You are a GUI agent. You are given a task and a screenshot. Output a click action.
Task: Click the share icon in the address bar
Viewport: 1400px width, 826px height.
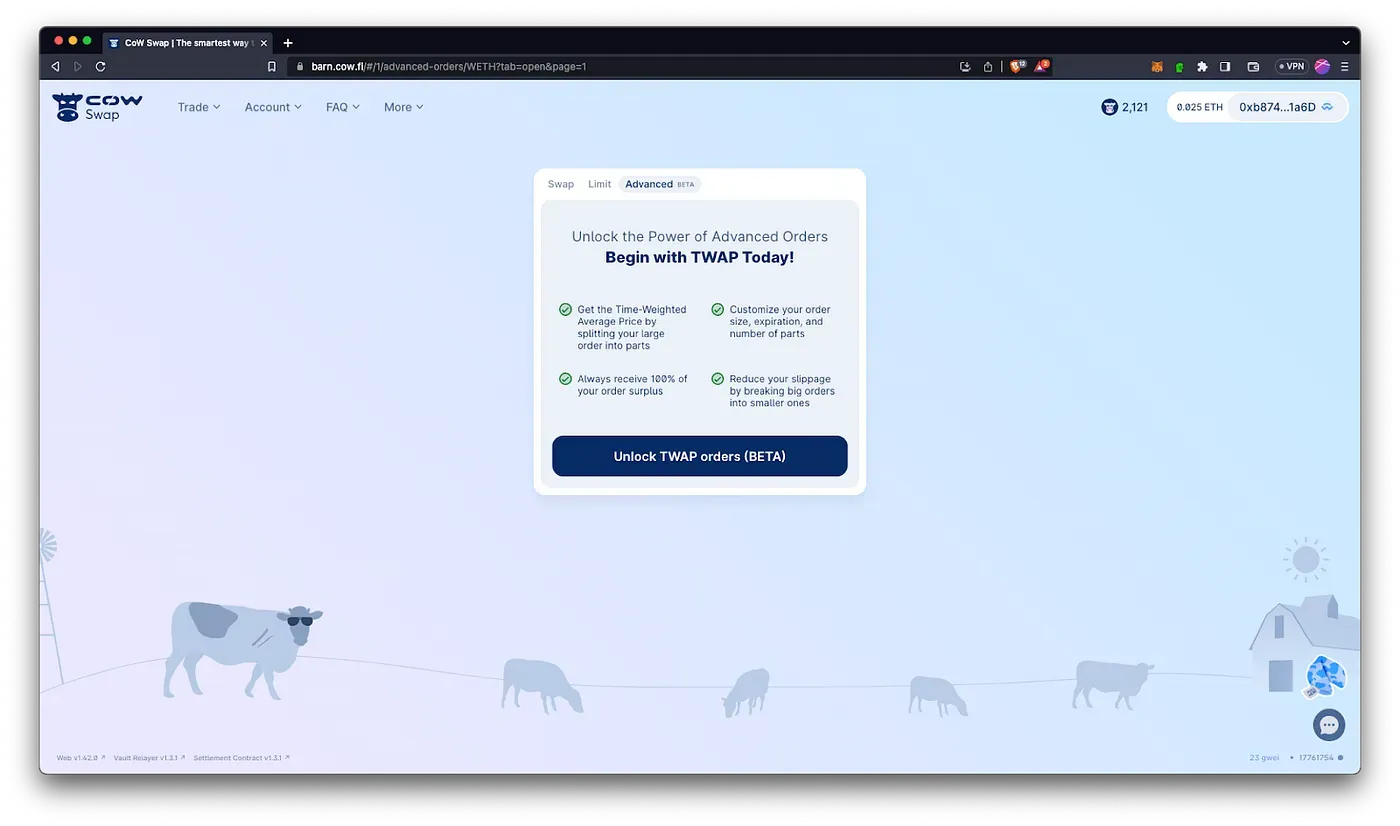click(988, 66)
